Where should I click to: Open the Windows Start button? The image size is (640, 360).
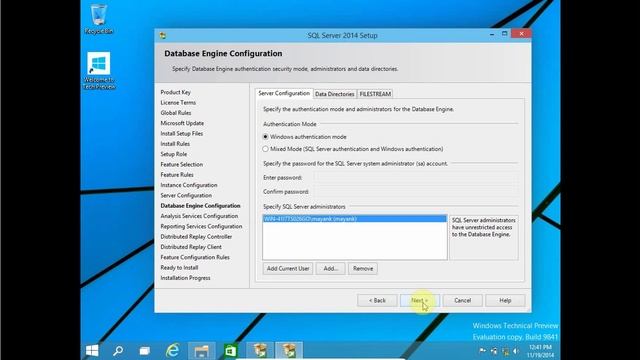(x=92, y=351)
